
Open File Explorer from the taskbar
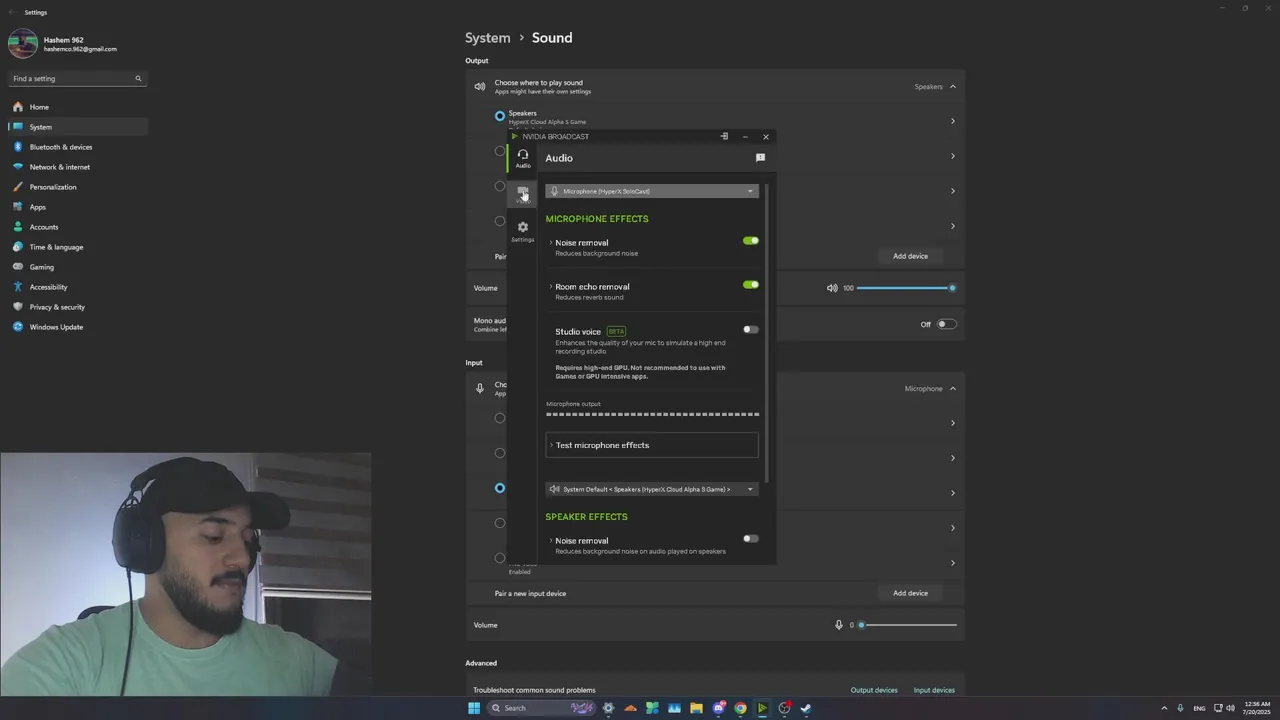(696, 708)
